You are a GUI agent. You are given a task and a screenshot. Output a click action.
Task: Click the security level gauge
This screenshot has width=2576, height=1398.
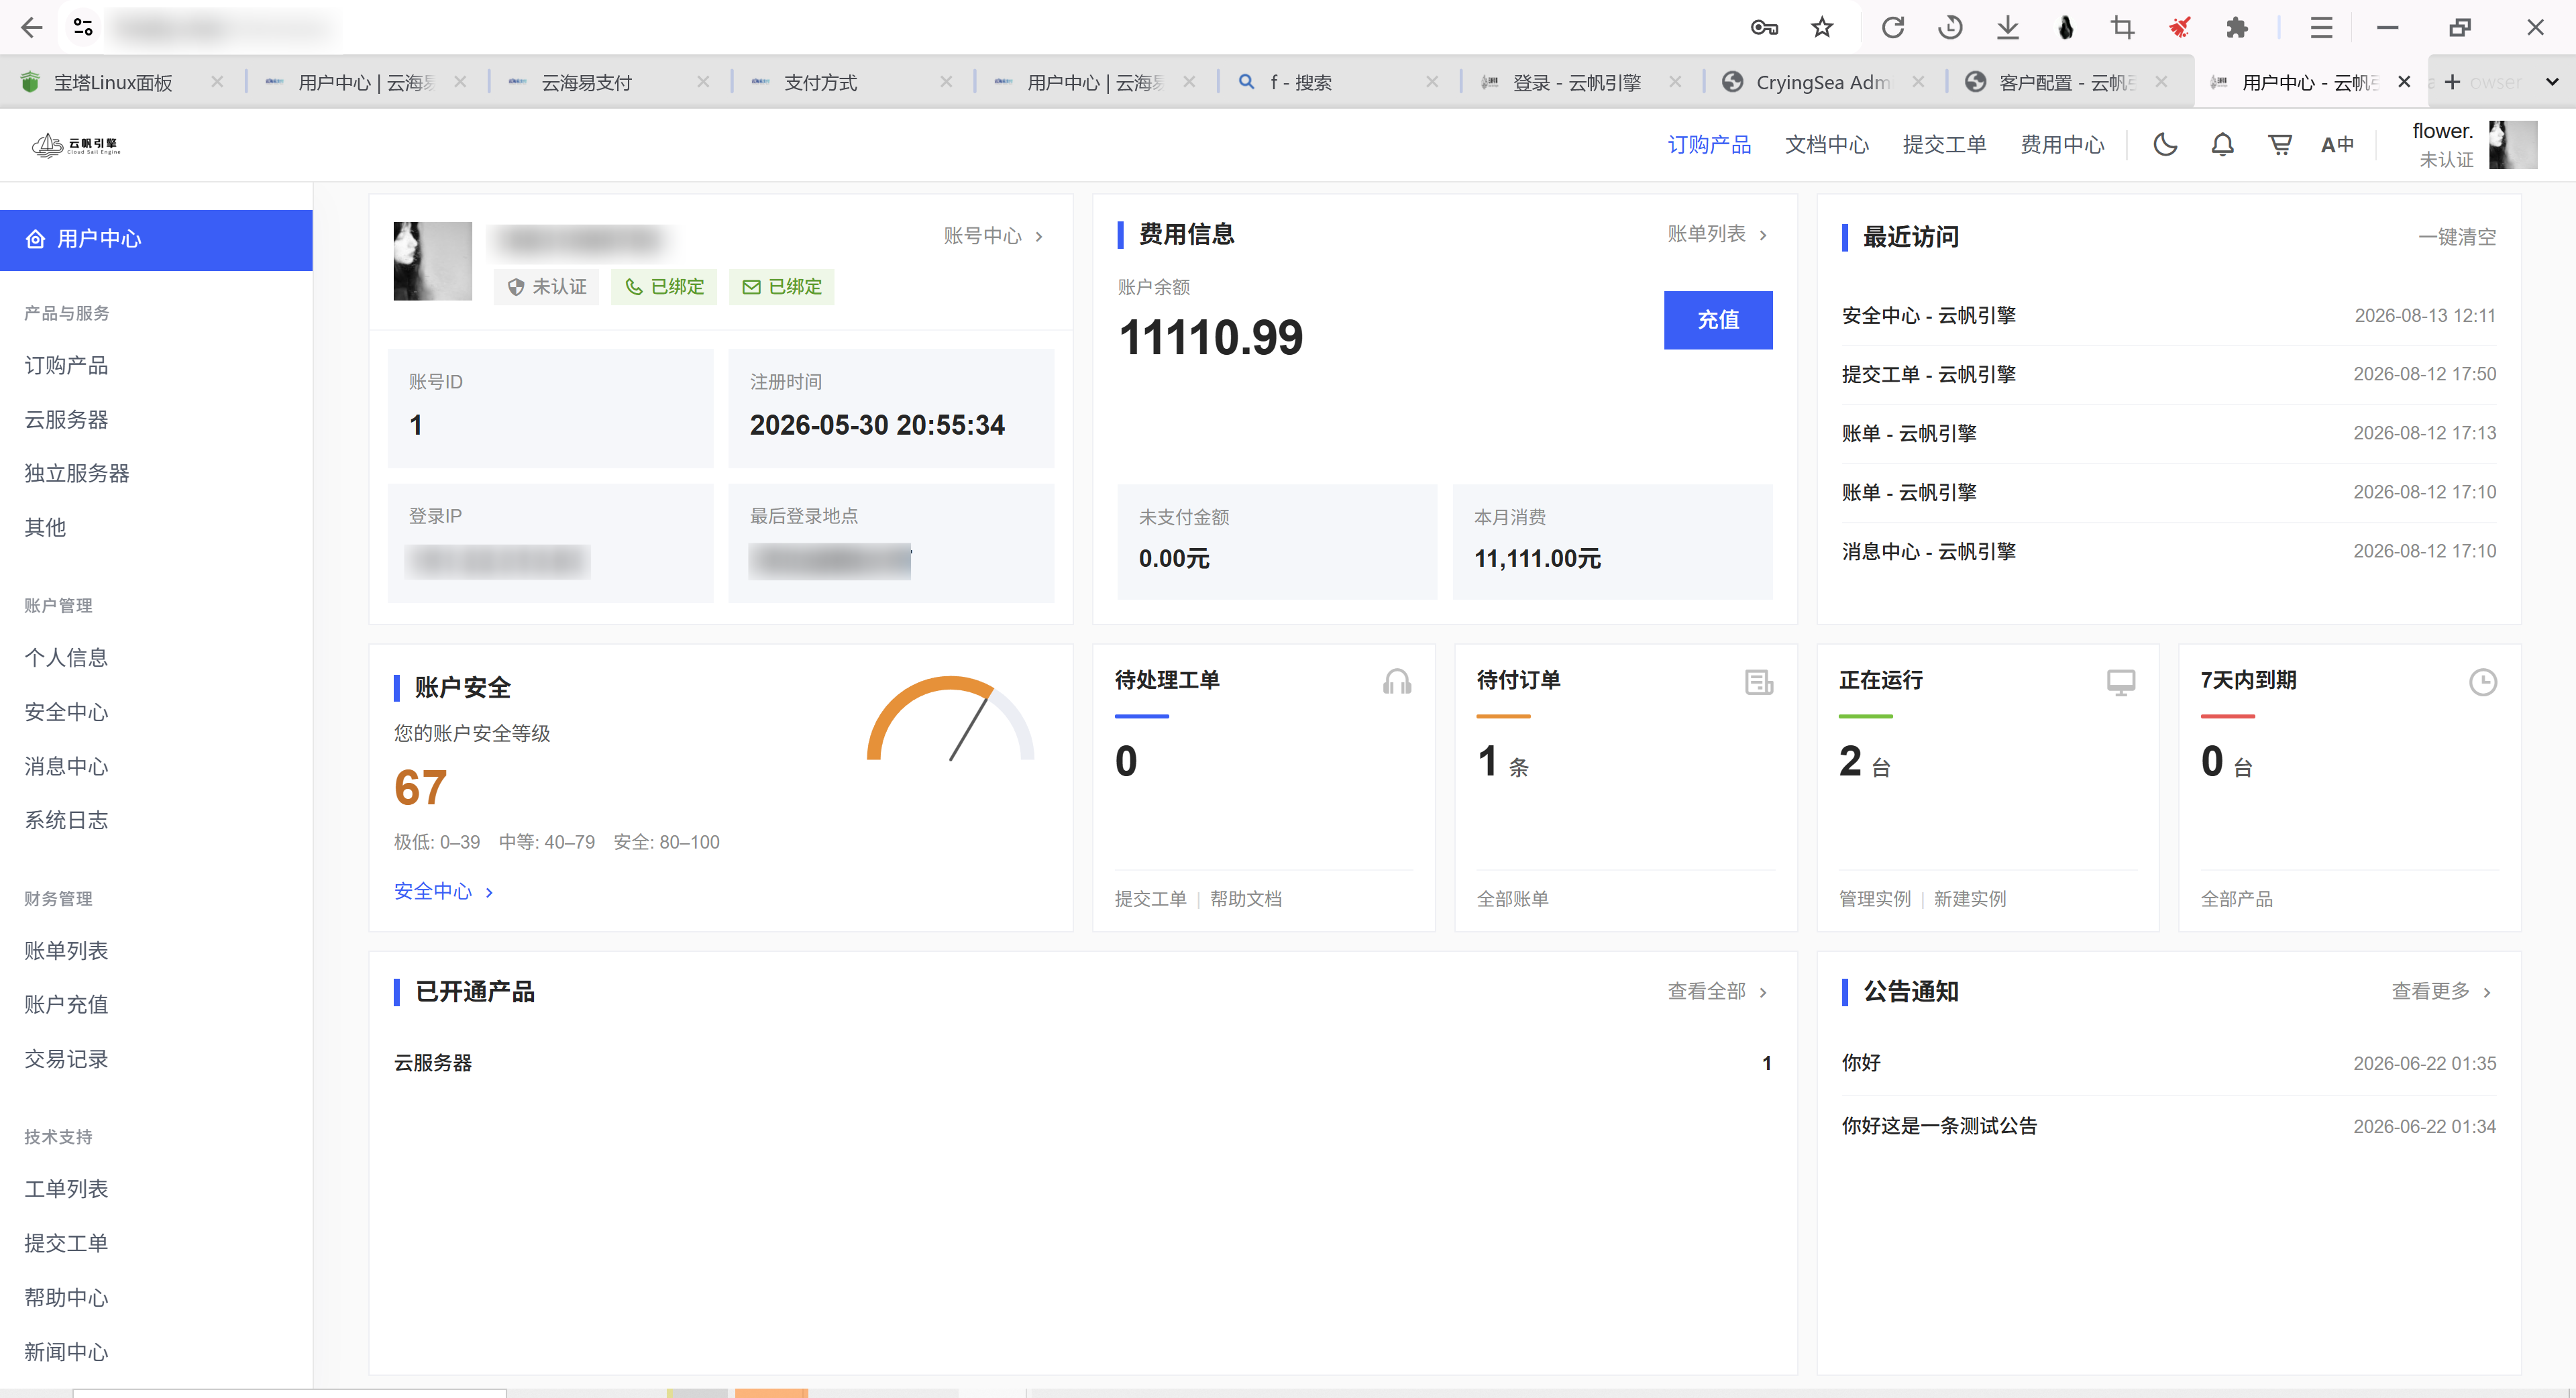(950, 719)
